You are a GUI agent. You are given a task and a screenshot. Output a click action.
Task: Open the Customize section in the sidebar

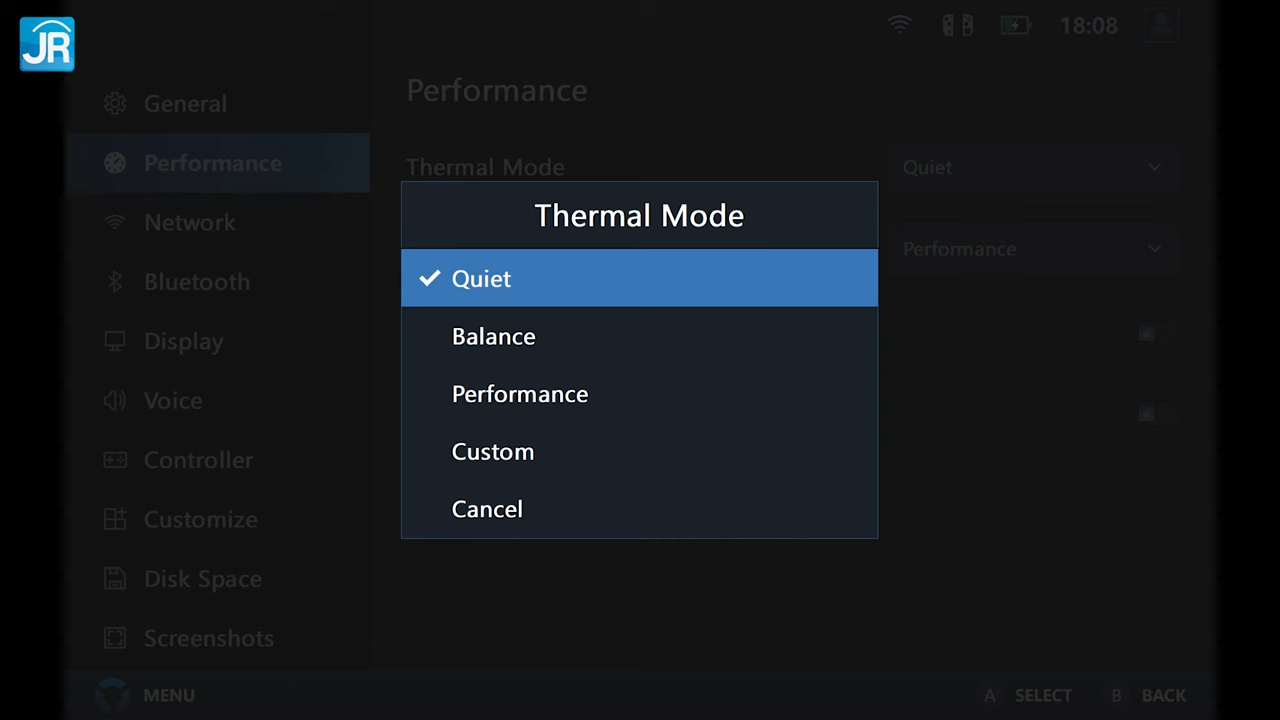click(x=200, y=520)
